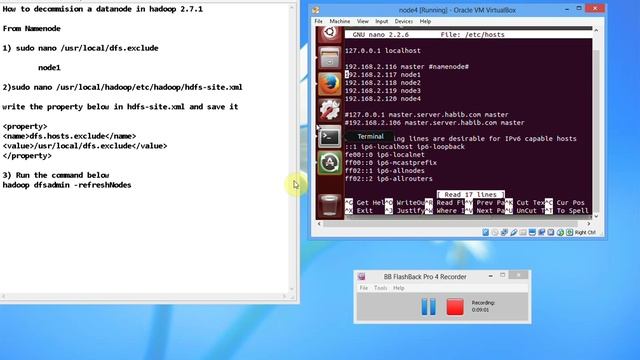Click the optical disc status icon
Screen dimensions: 640x360
tap(495, 232)
